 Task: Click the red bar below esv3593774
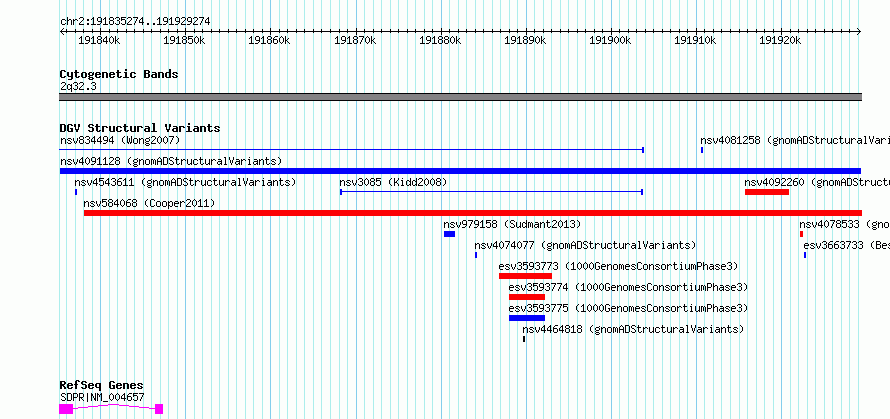pyautogui.click(x=527, y=297)
